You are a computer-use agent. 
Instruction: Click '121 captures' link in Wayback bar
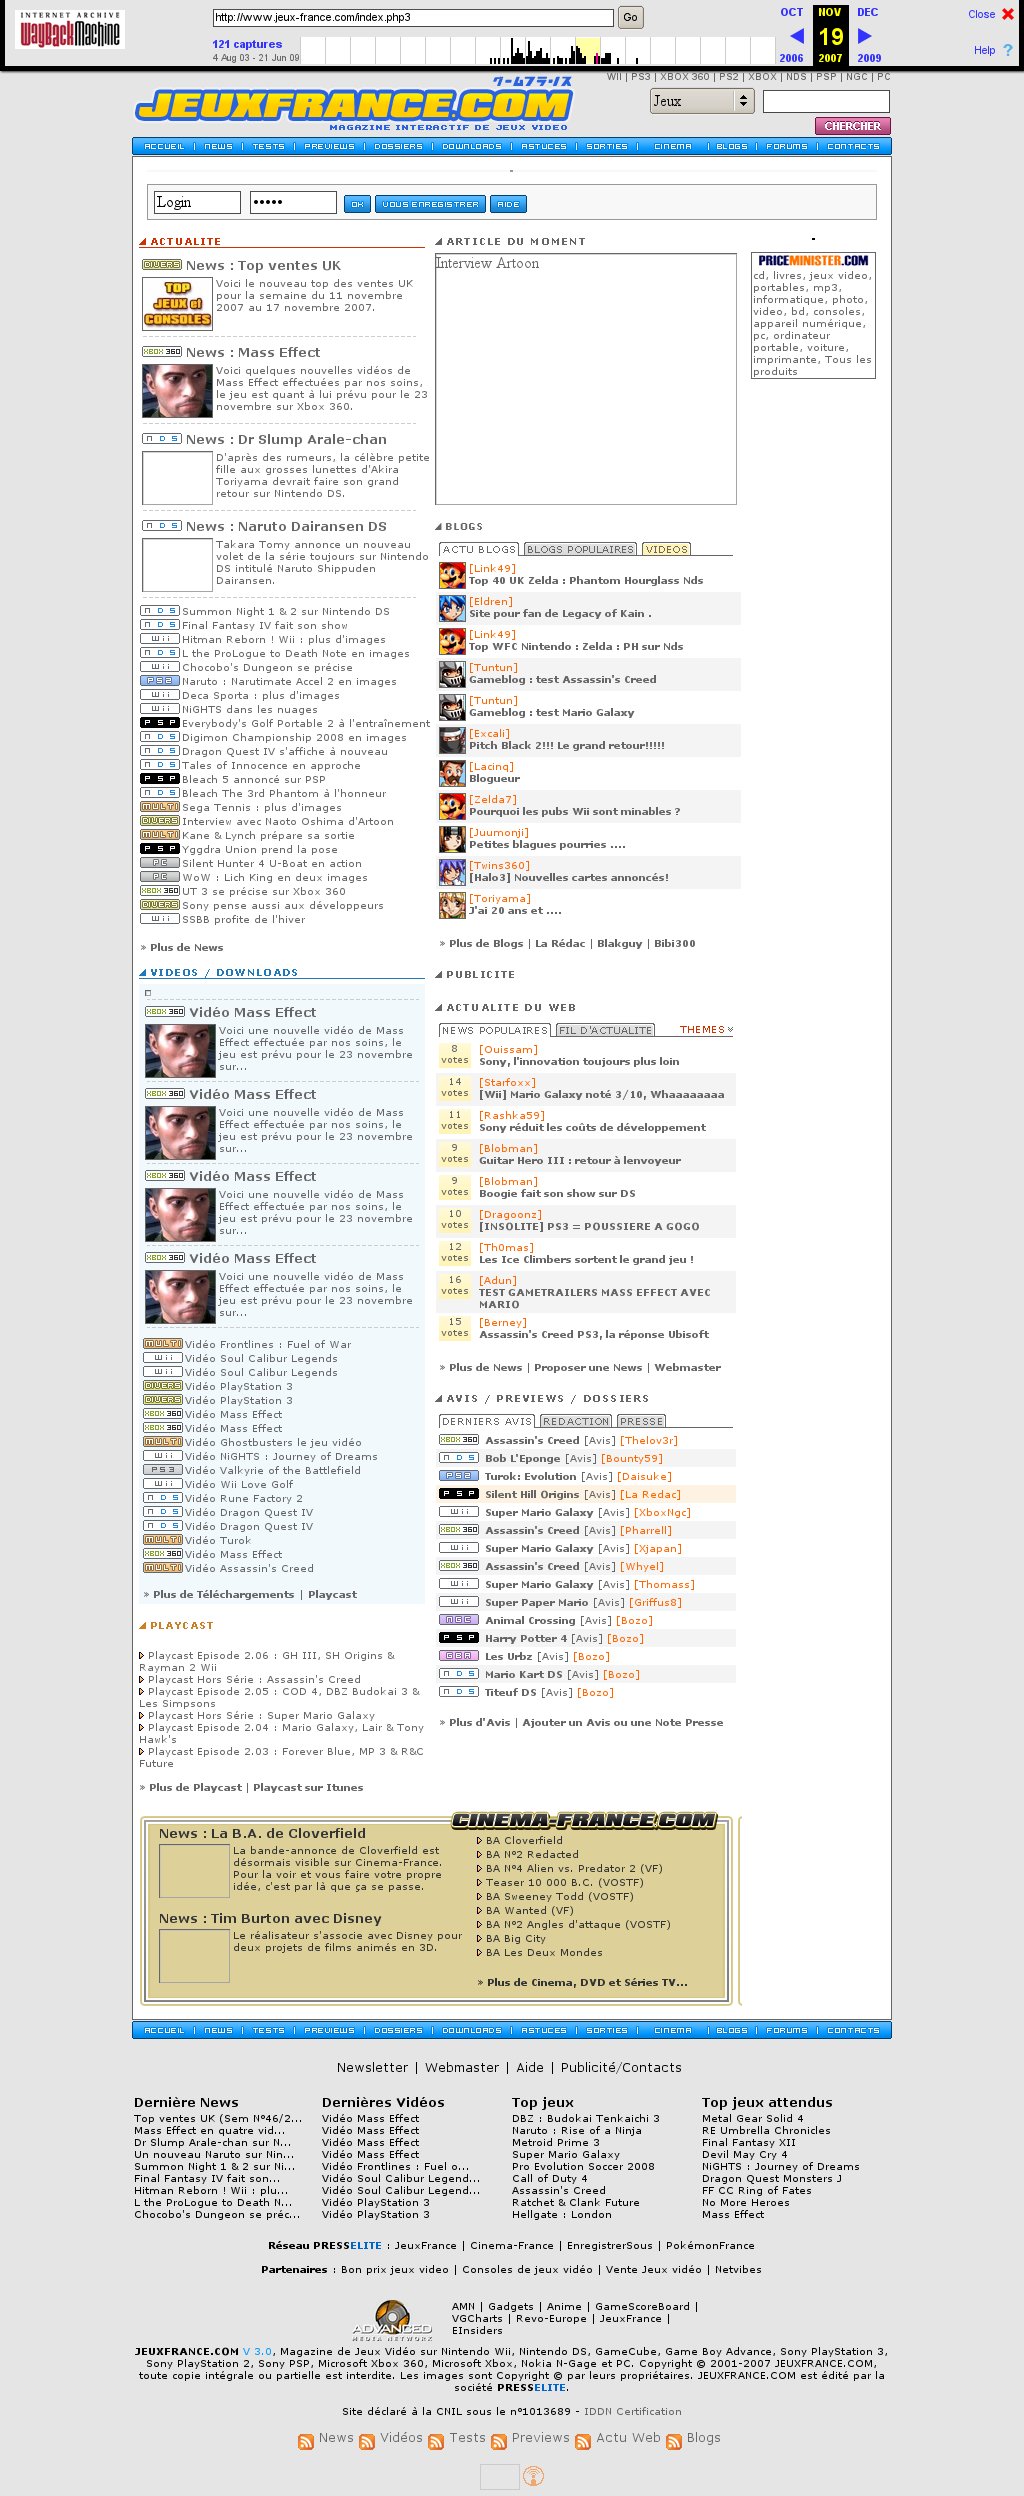[247, 44]
